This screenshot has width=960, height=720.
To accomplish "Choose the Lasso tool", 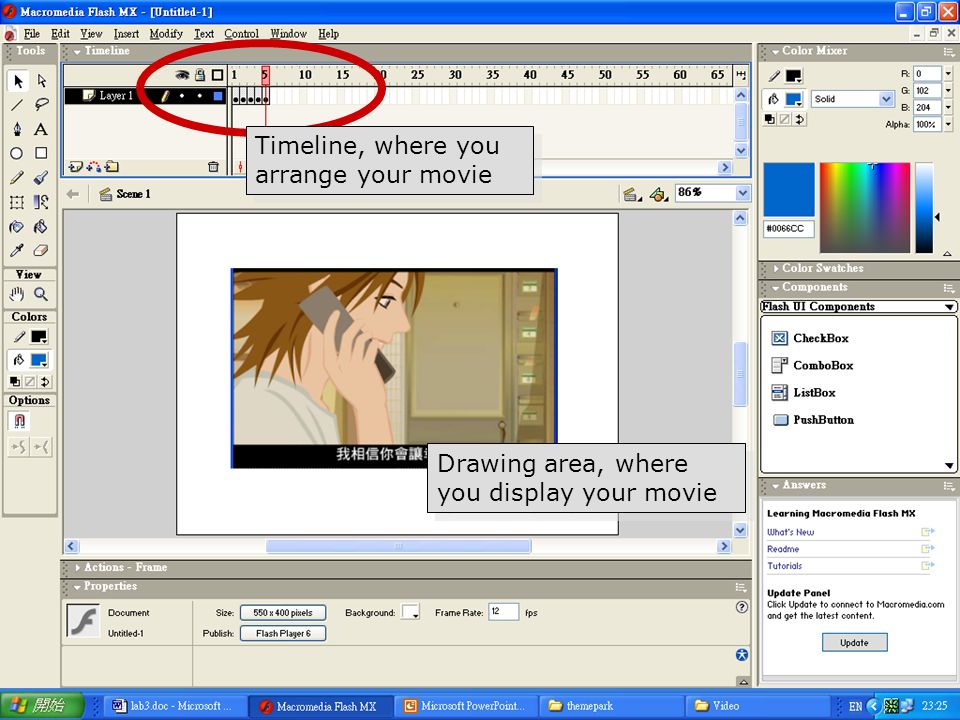I will click(42, 105).
